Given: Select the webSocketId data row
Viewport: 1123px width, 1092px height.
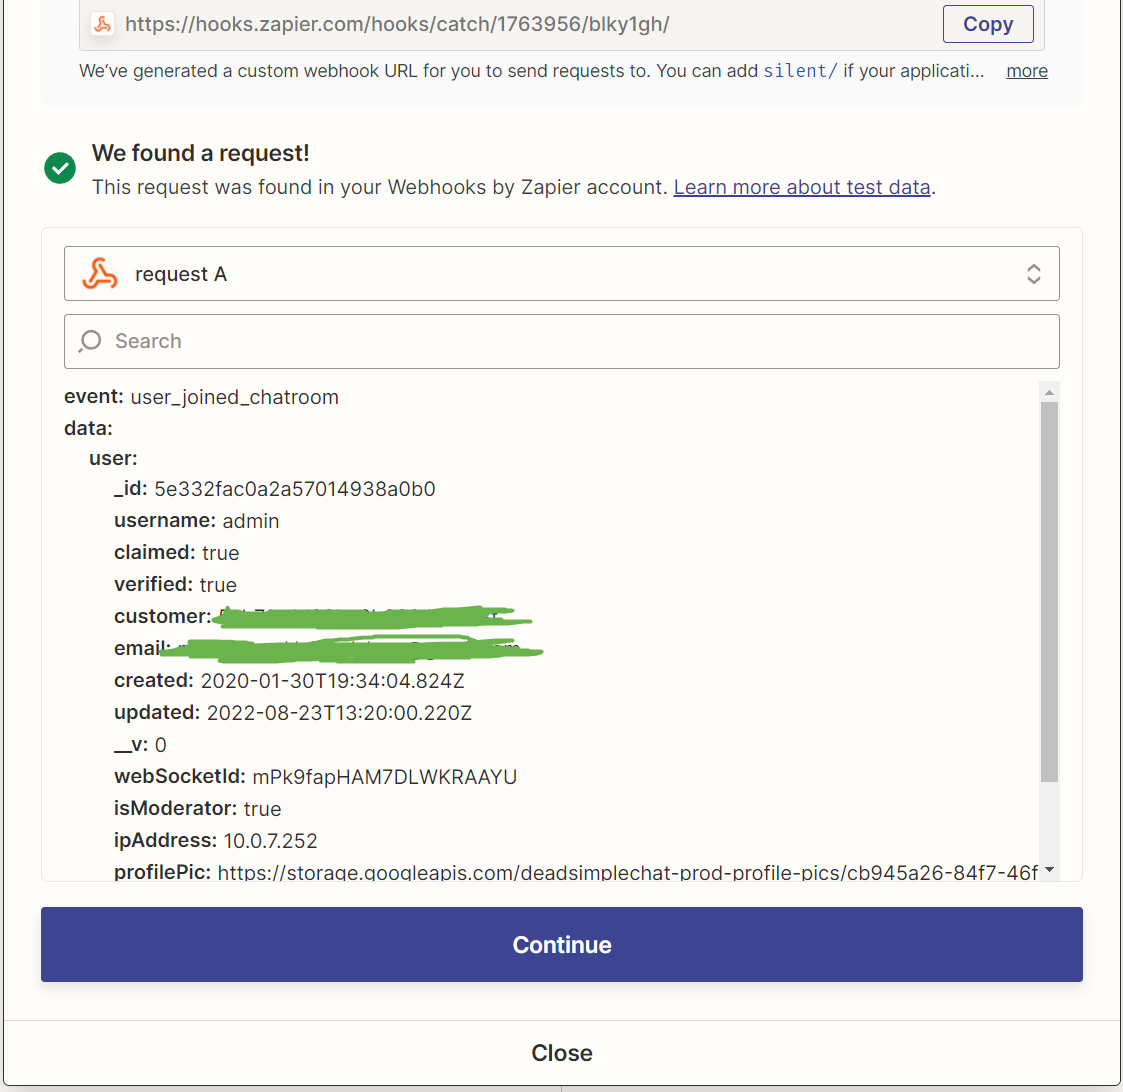Looking at the screenshot, I should point(315,776).
